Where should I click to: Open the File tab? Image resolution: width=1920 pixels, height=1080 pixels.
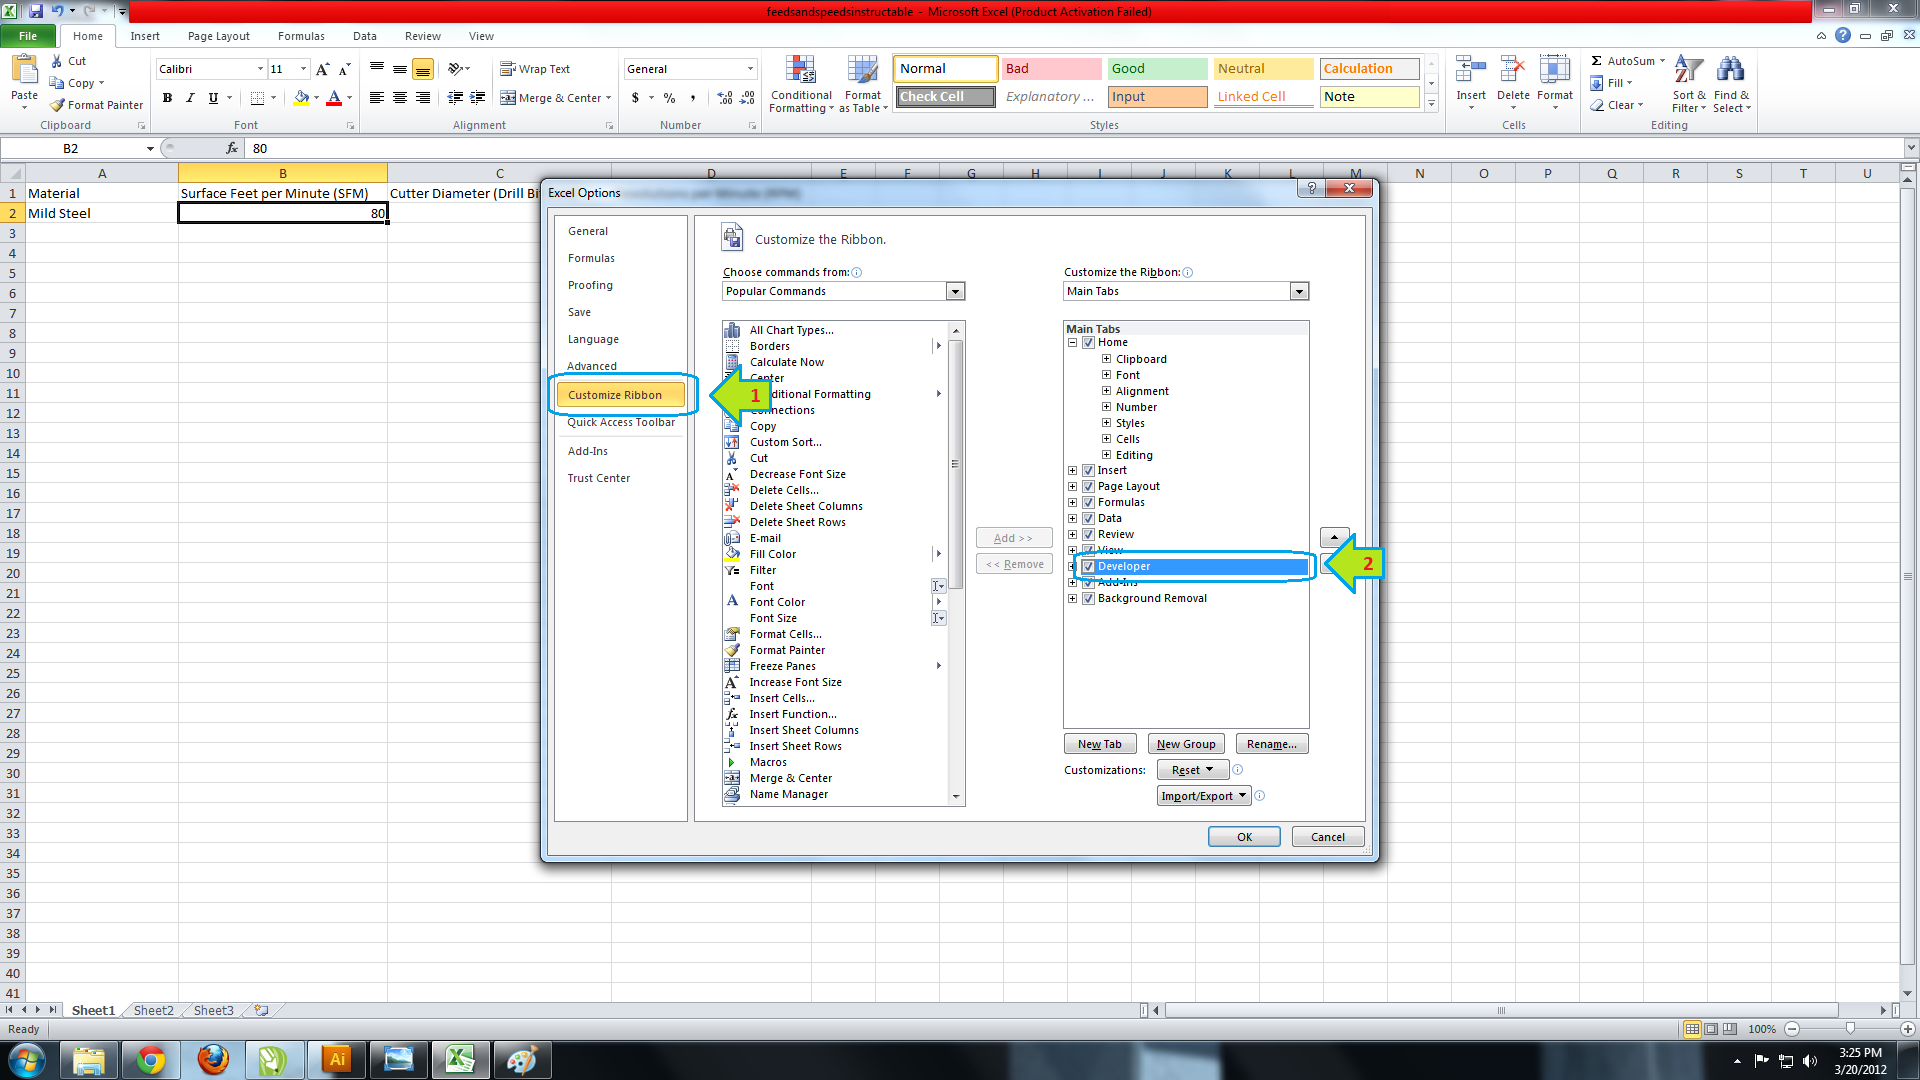pyautogui.click(x=28, y=36)
